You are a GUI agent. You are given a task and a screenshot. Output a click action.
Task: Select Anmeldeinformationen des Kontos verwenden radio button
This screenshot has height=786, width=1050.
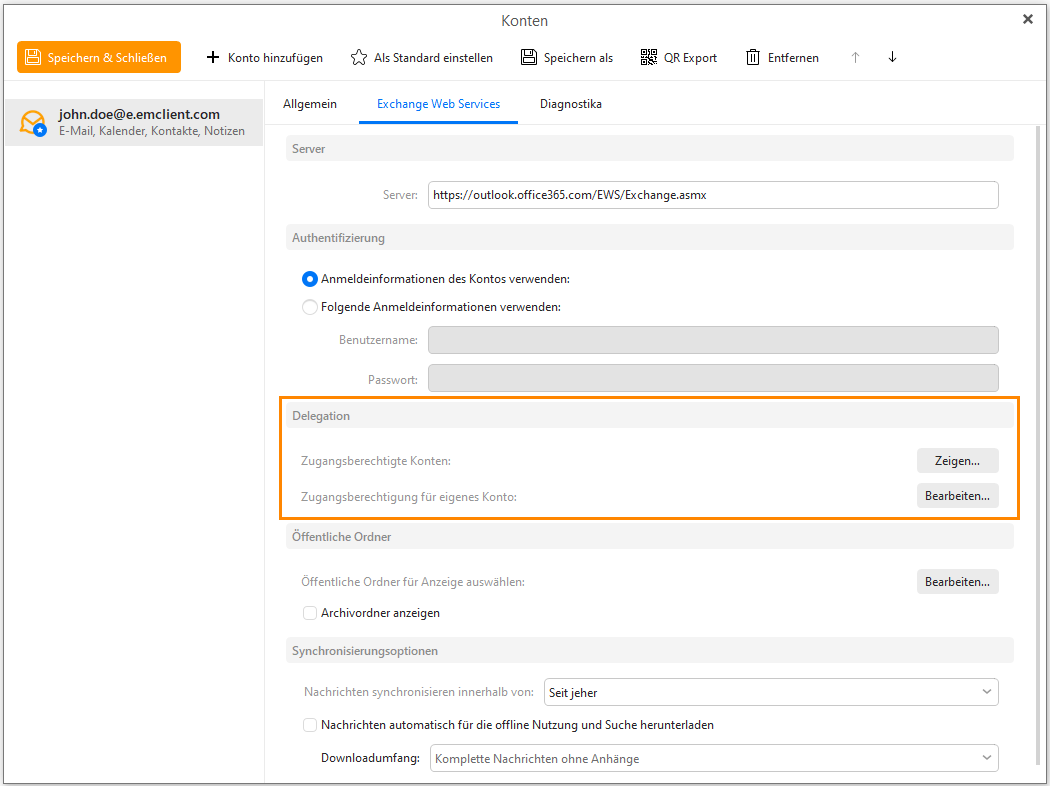pyautogui.click(x=310, y=279)
